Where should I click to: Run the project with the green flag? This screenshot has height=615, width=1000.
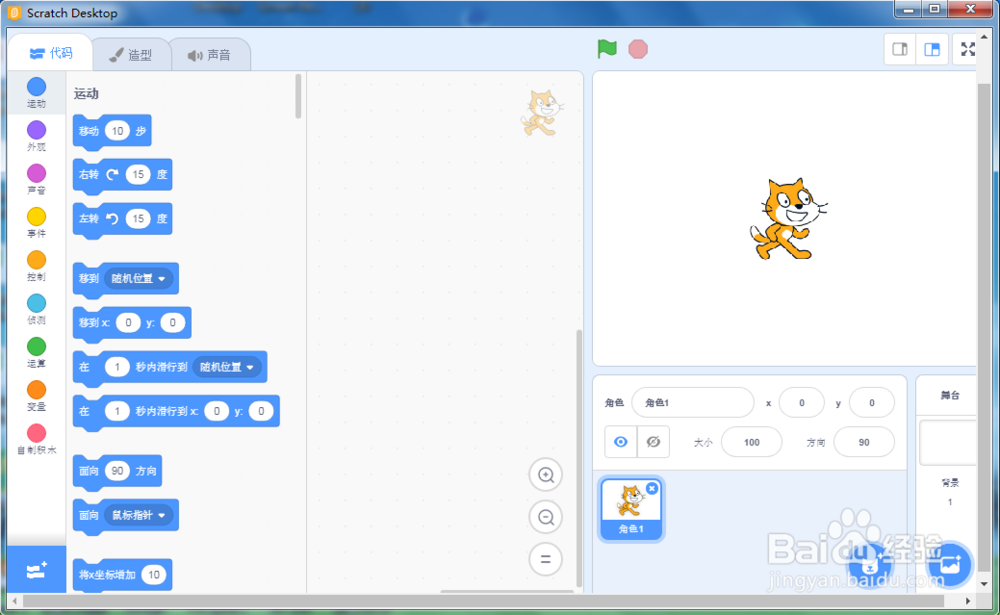(607, 48)
